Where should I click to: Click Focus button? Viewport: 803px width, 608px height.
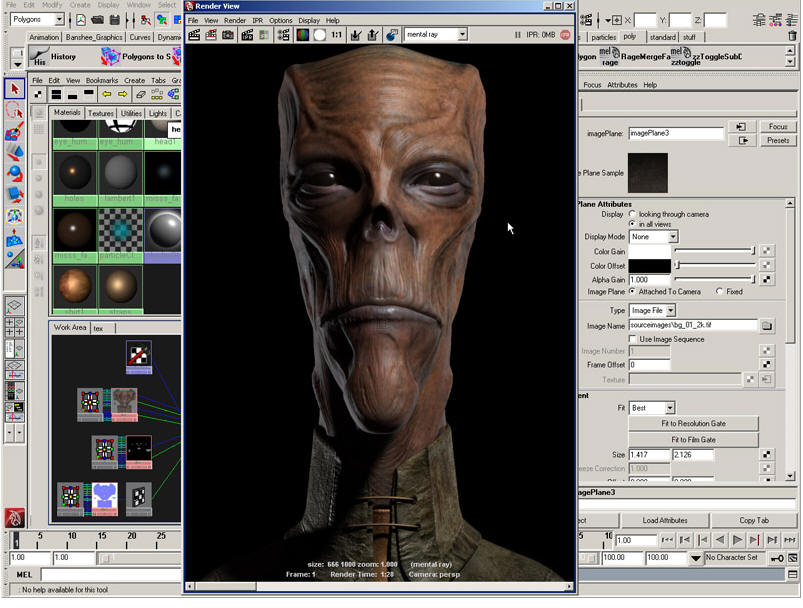click(778, 127)
